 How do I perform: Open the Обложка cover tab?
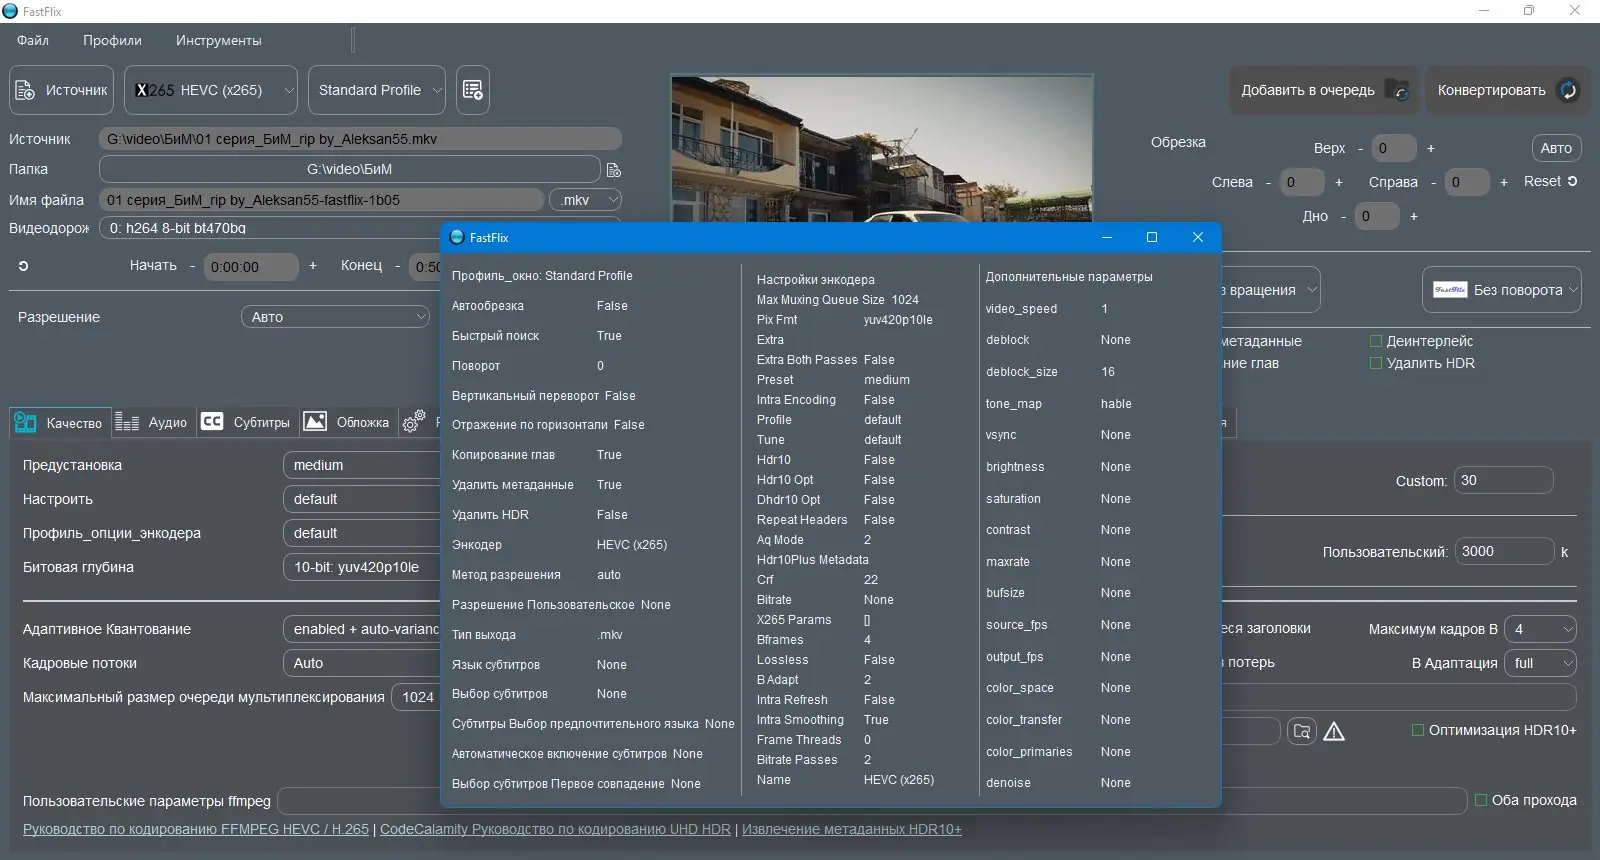point(346,422)
